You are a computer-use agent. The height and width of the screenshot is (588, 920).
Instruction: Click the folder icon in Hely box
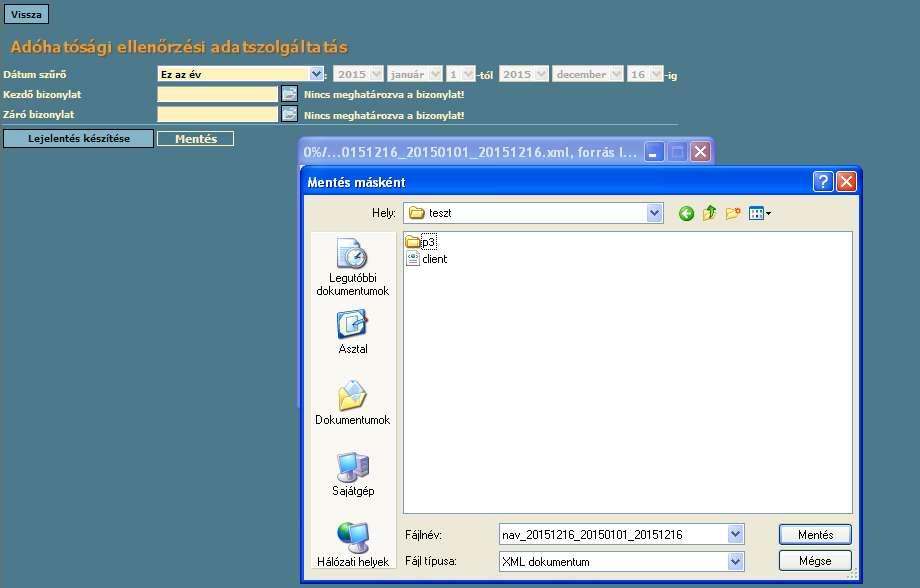(x=417, y=213)
